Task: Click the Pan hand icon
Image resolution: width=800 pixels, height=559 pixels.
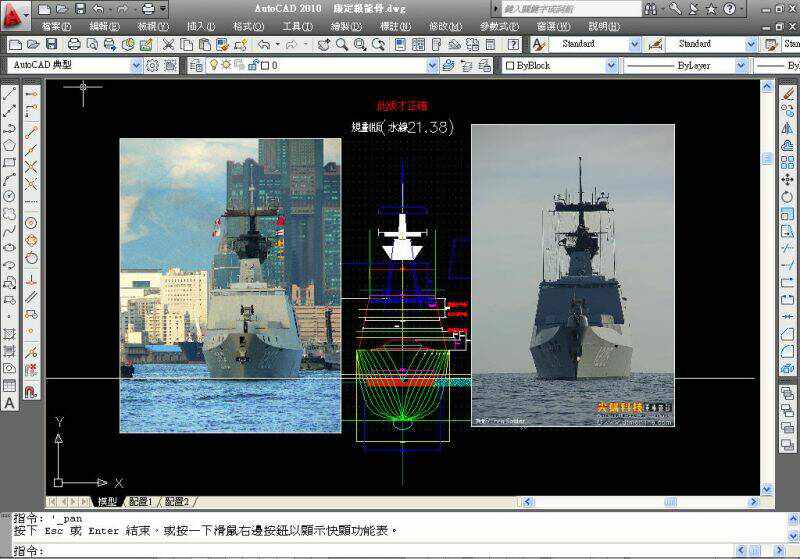Action: (325, 45)
